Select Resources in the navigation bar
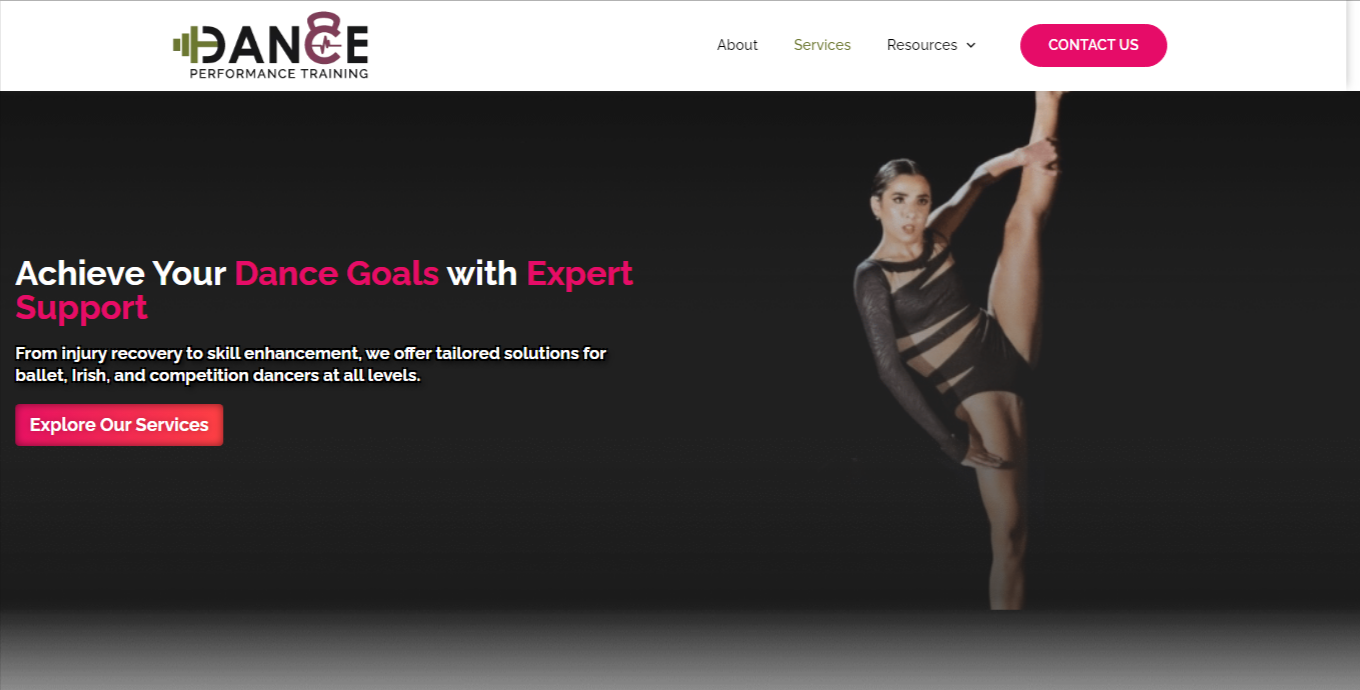The image size is (1360, 690). 922,45
